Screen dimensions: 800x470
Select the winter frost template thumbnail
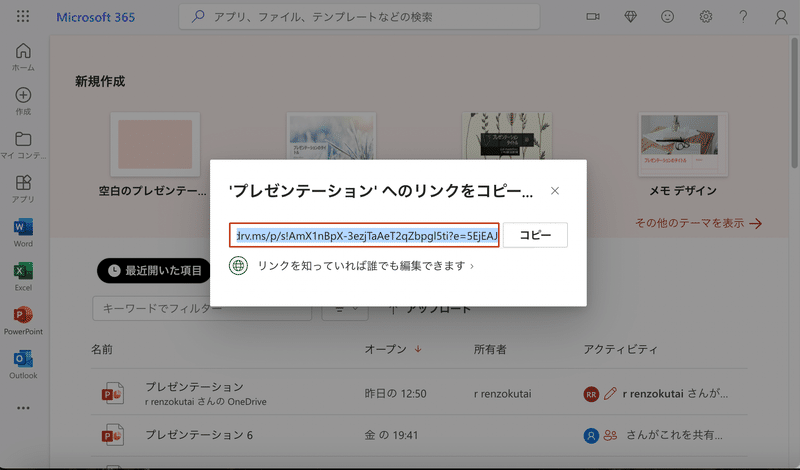tap(331, 136)
